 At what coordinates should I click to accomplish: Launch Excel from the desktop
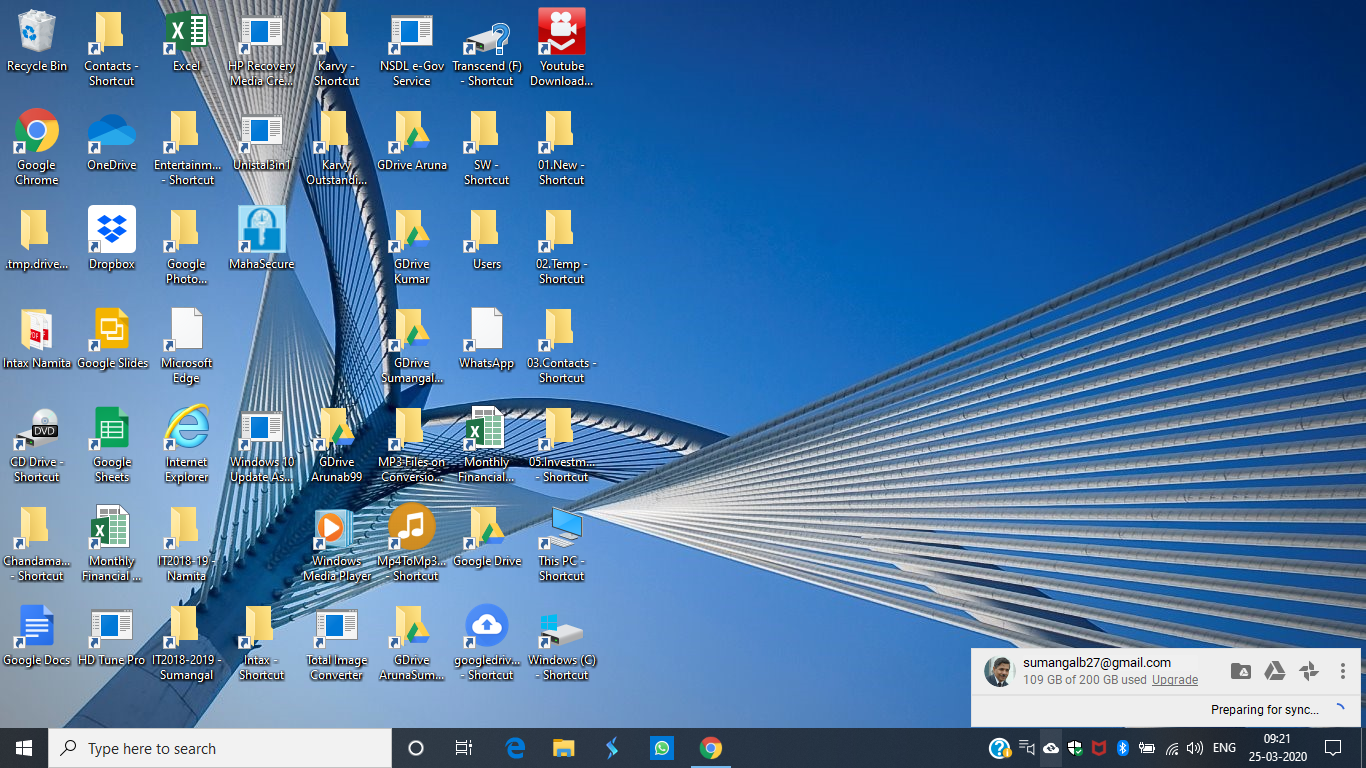pyautogui.click(x=186, y=41)
